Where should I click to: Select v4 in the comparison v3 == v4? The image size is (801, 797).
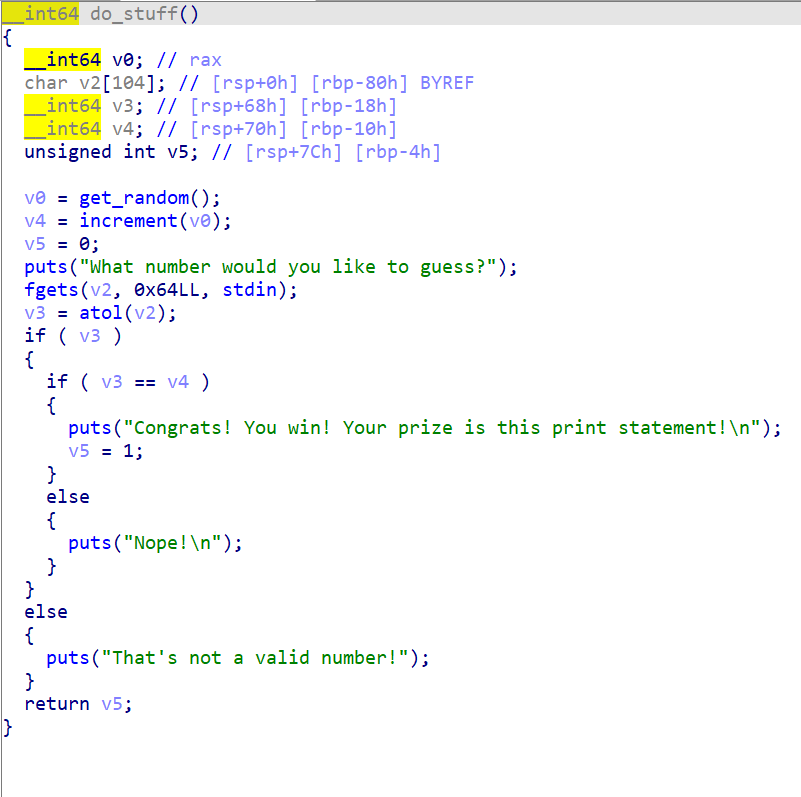(x=178, y=381)
